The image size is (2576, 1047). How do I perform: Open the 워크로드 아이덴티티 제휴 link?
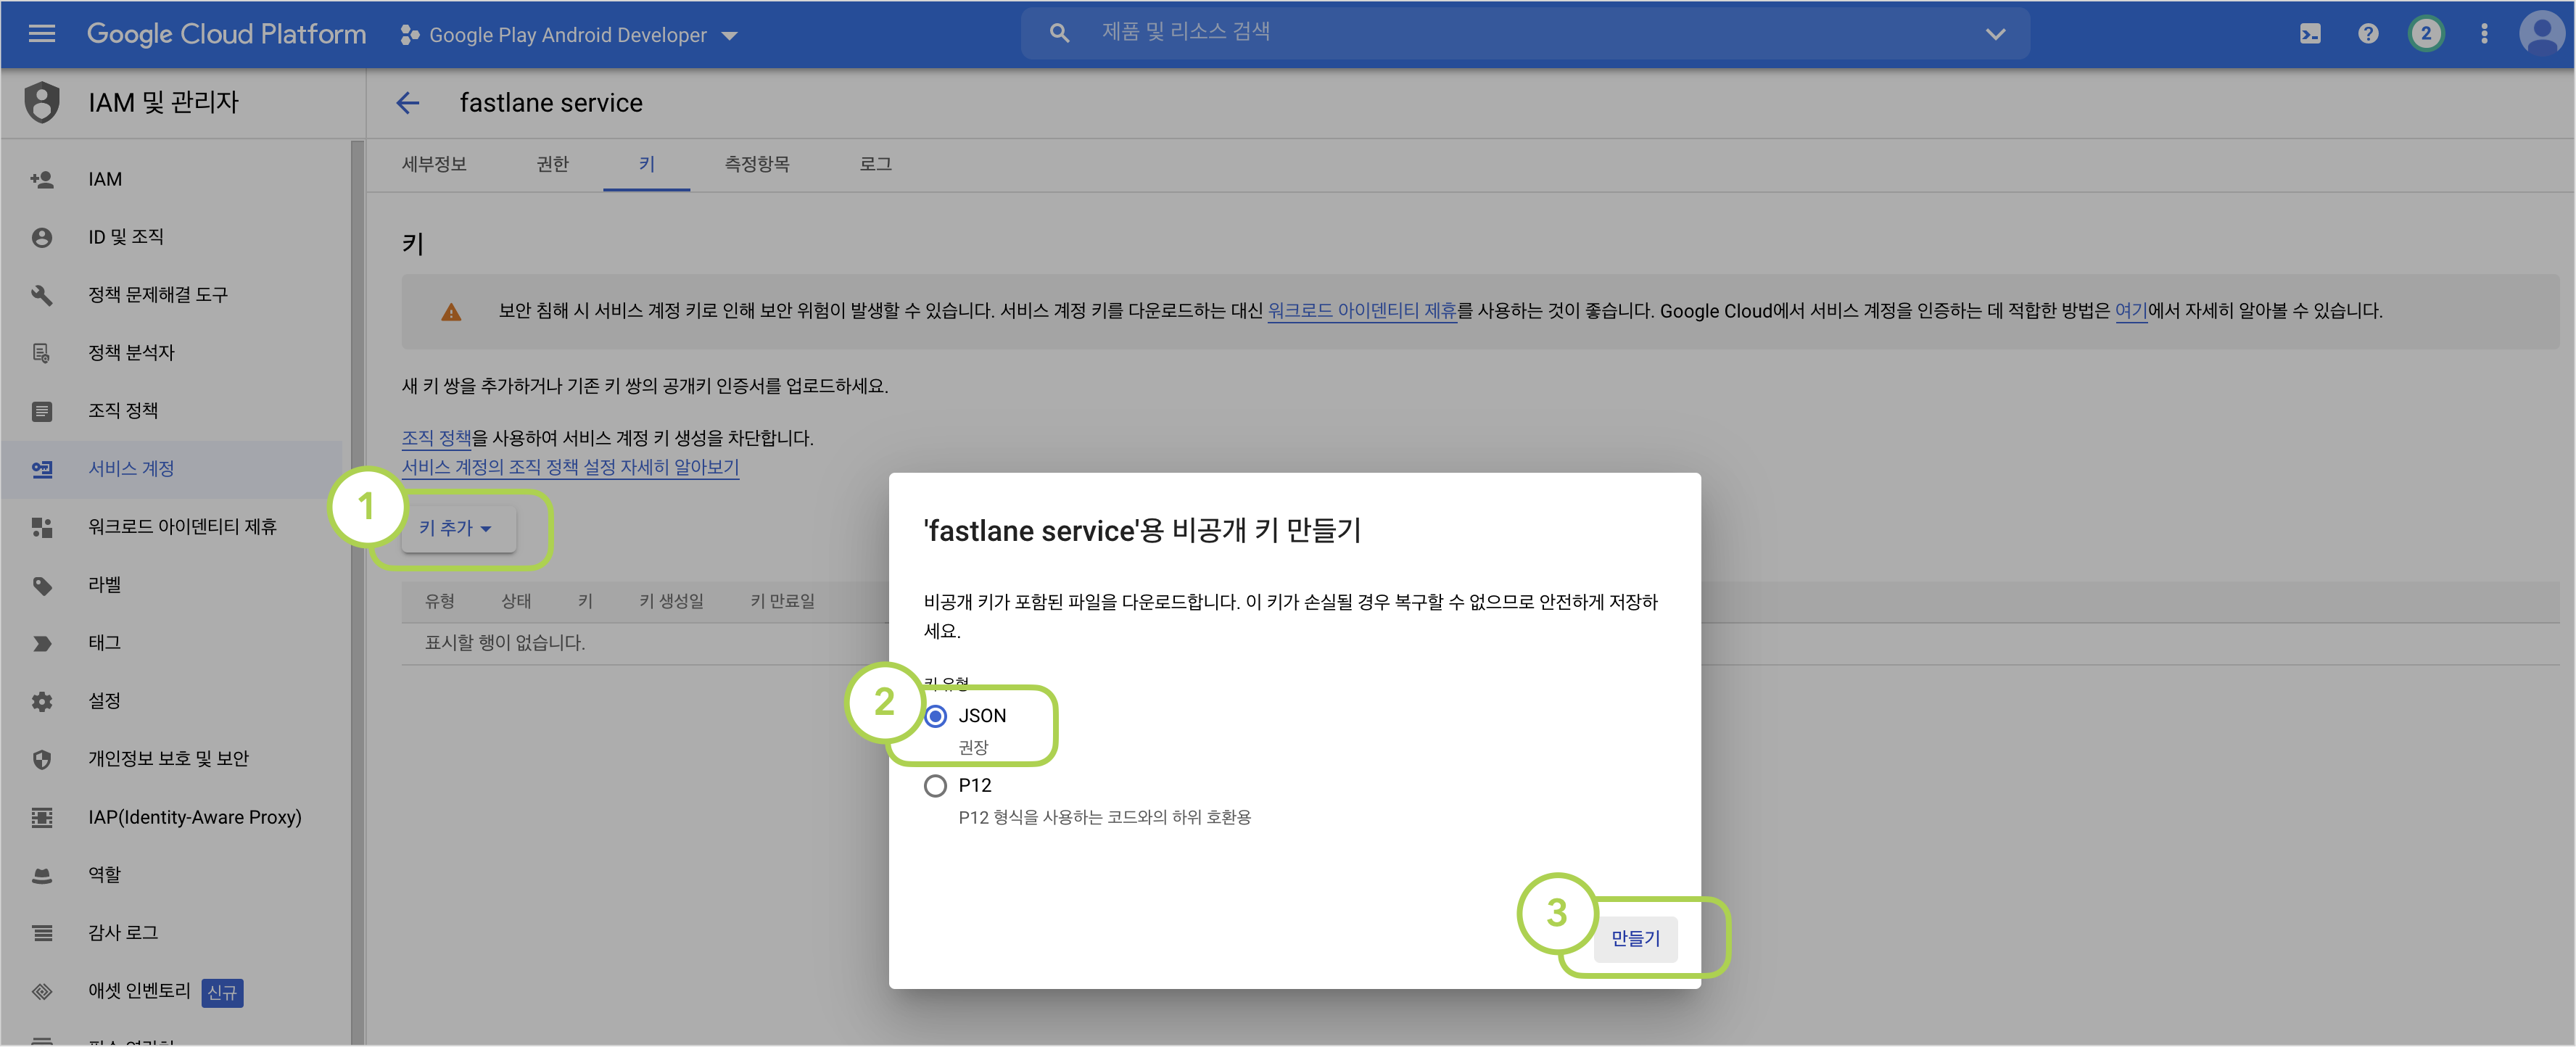point(1362,311)
